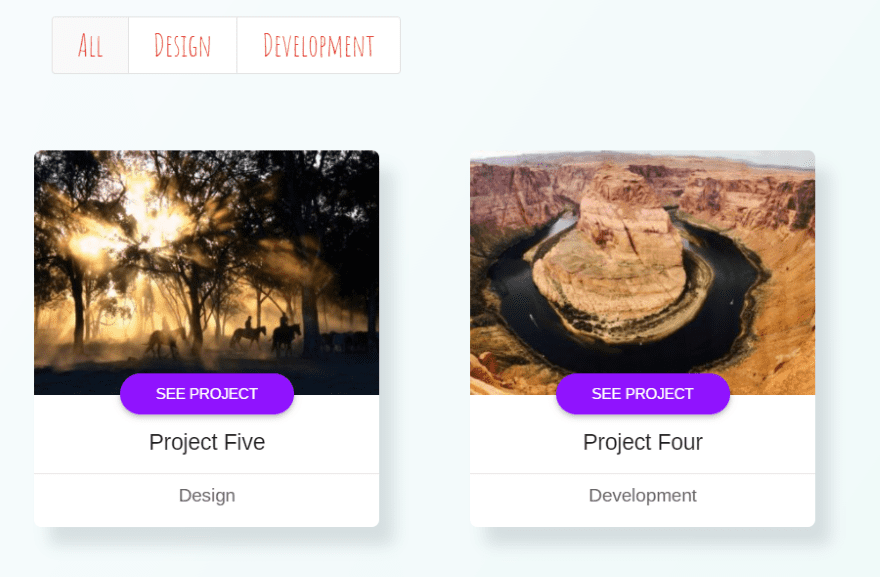Switch to the Design filter tab

[182, 45]
